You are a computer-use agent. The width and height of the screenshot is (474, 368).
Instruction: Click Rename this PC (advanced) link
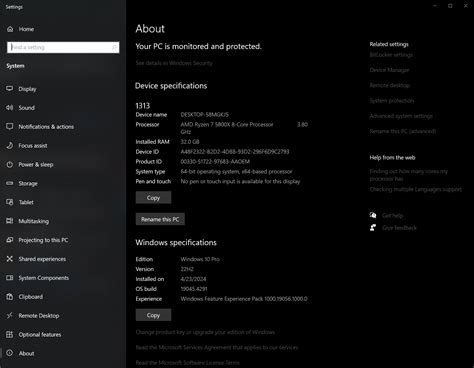pos(403,131)
